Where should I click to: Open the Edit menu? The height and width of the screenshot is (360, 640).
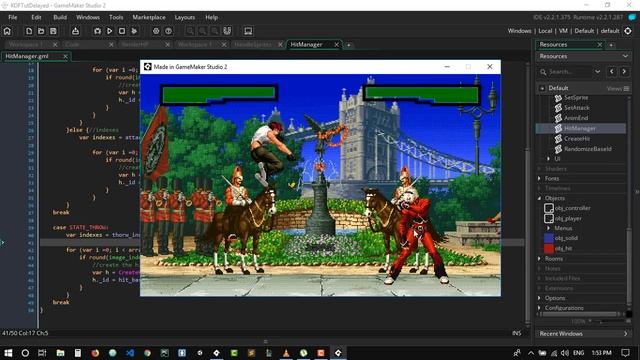pyautogui.click(x=36, y=17)
